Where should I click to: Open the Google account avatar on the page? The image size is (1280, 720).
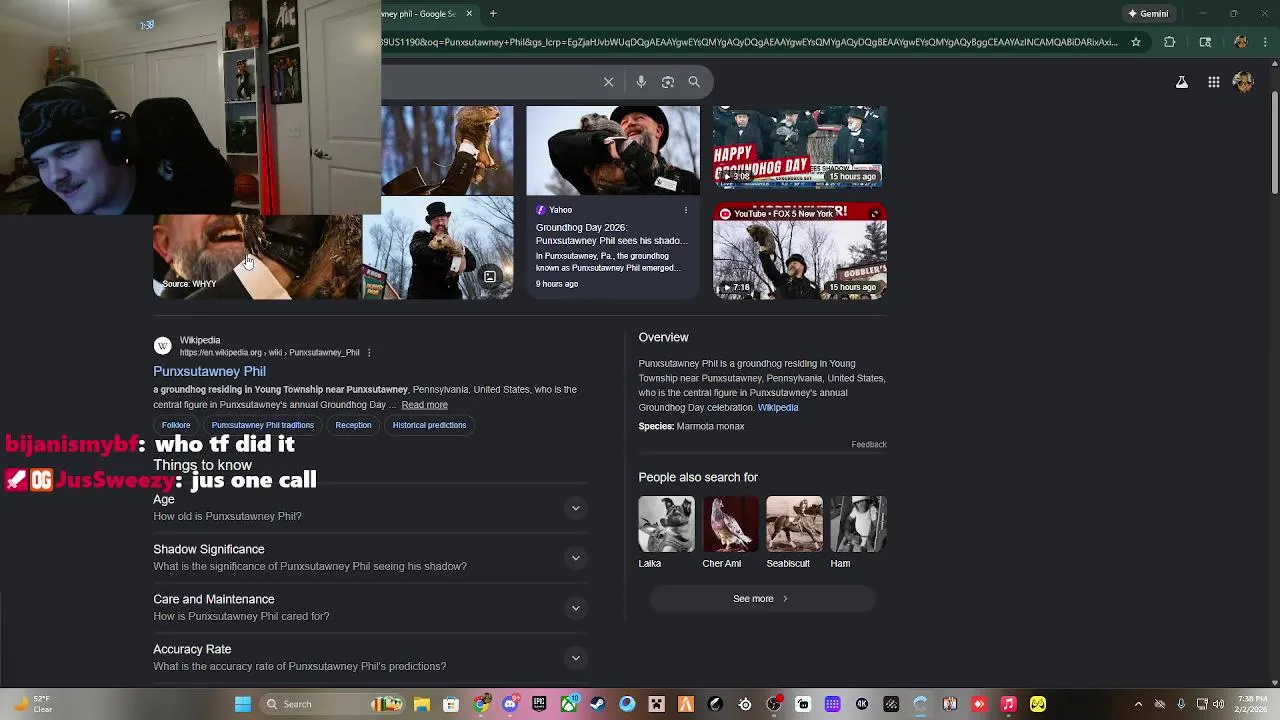coord(1243,82)
